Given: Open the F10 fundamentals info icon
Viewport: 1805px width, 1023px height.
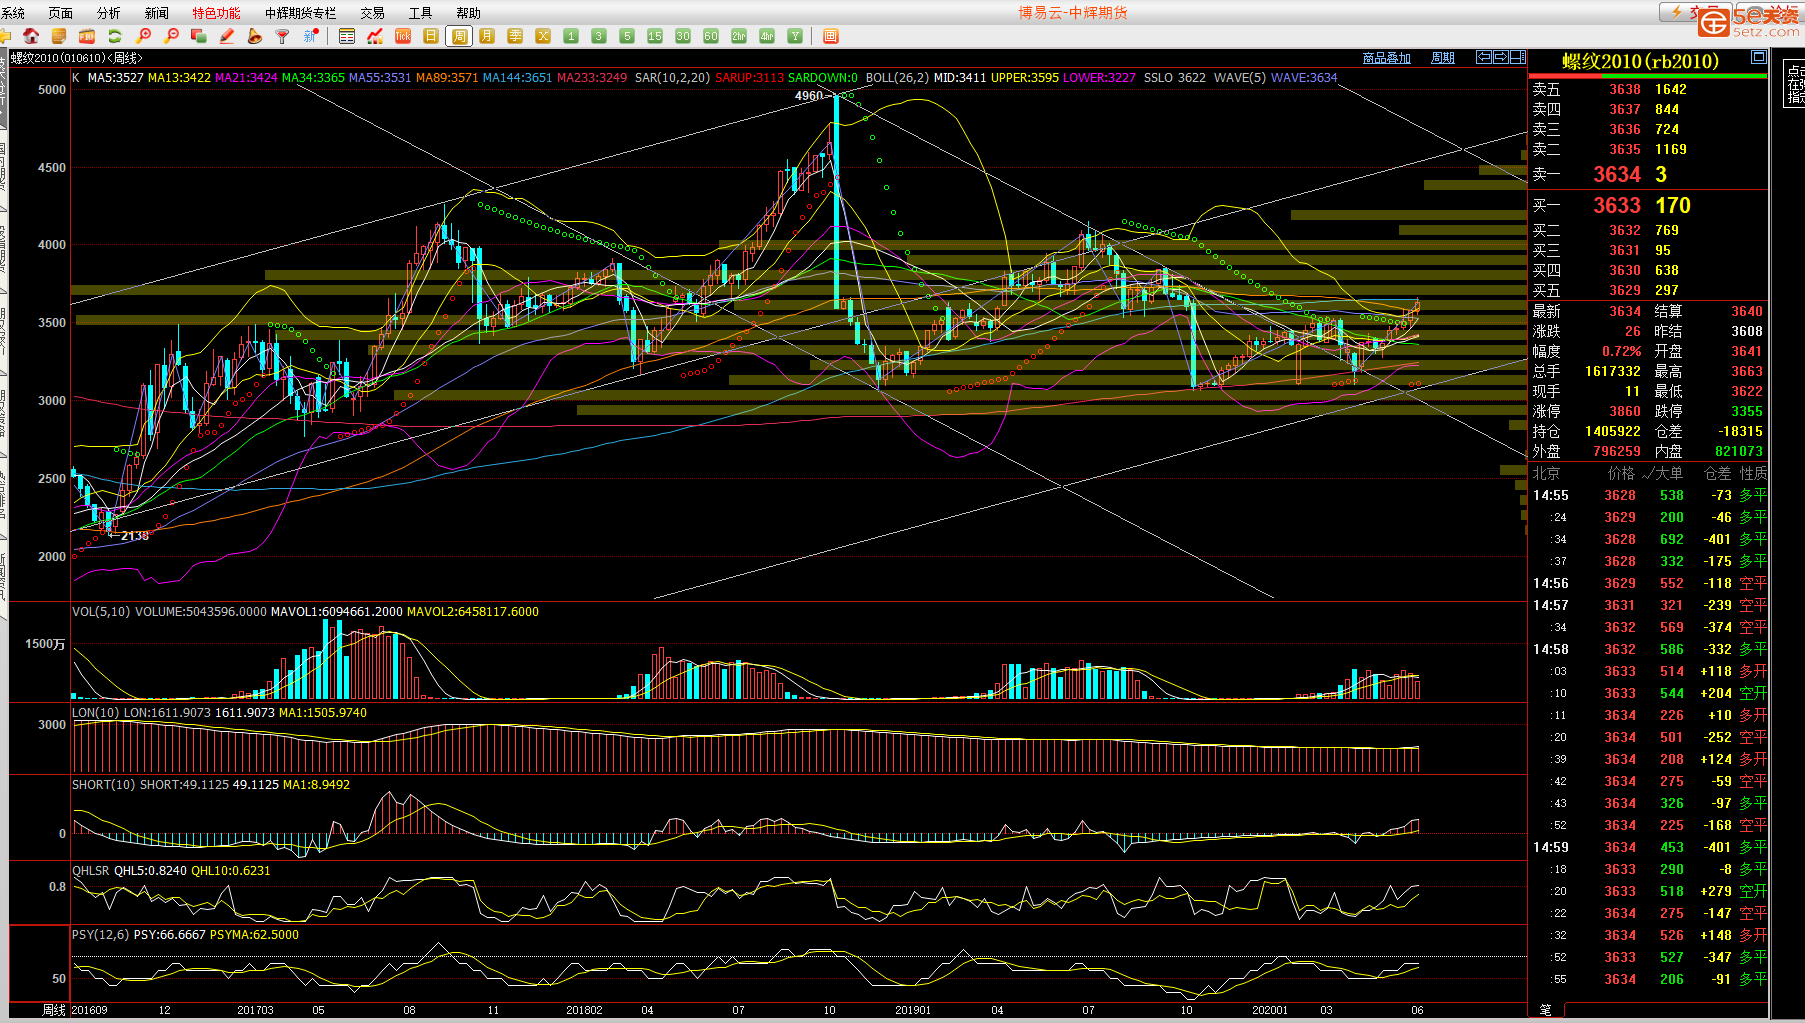Looking at the screenshot, I should pos(87,36).
